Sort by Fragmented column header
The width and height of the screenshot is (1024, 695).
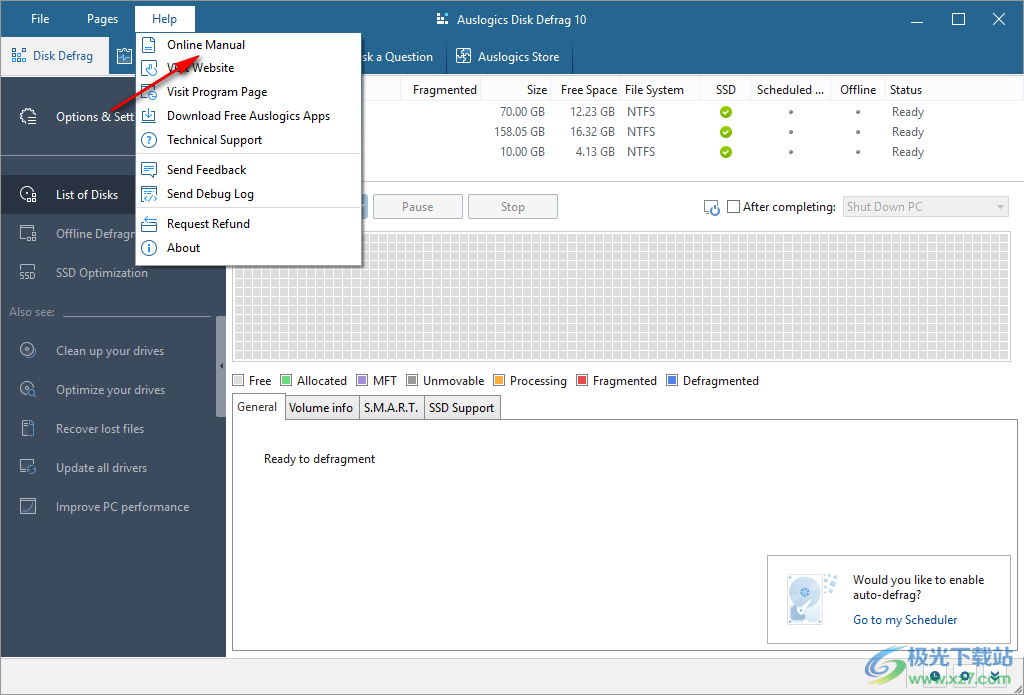point(445,90)
